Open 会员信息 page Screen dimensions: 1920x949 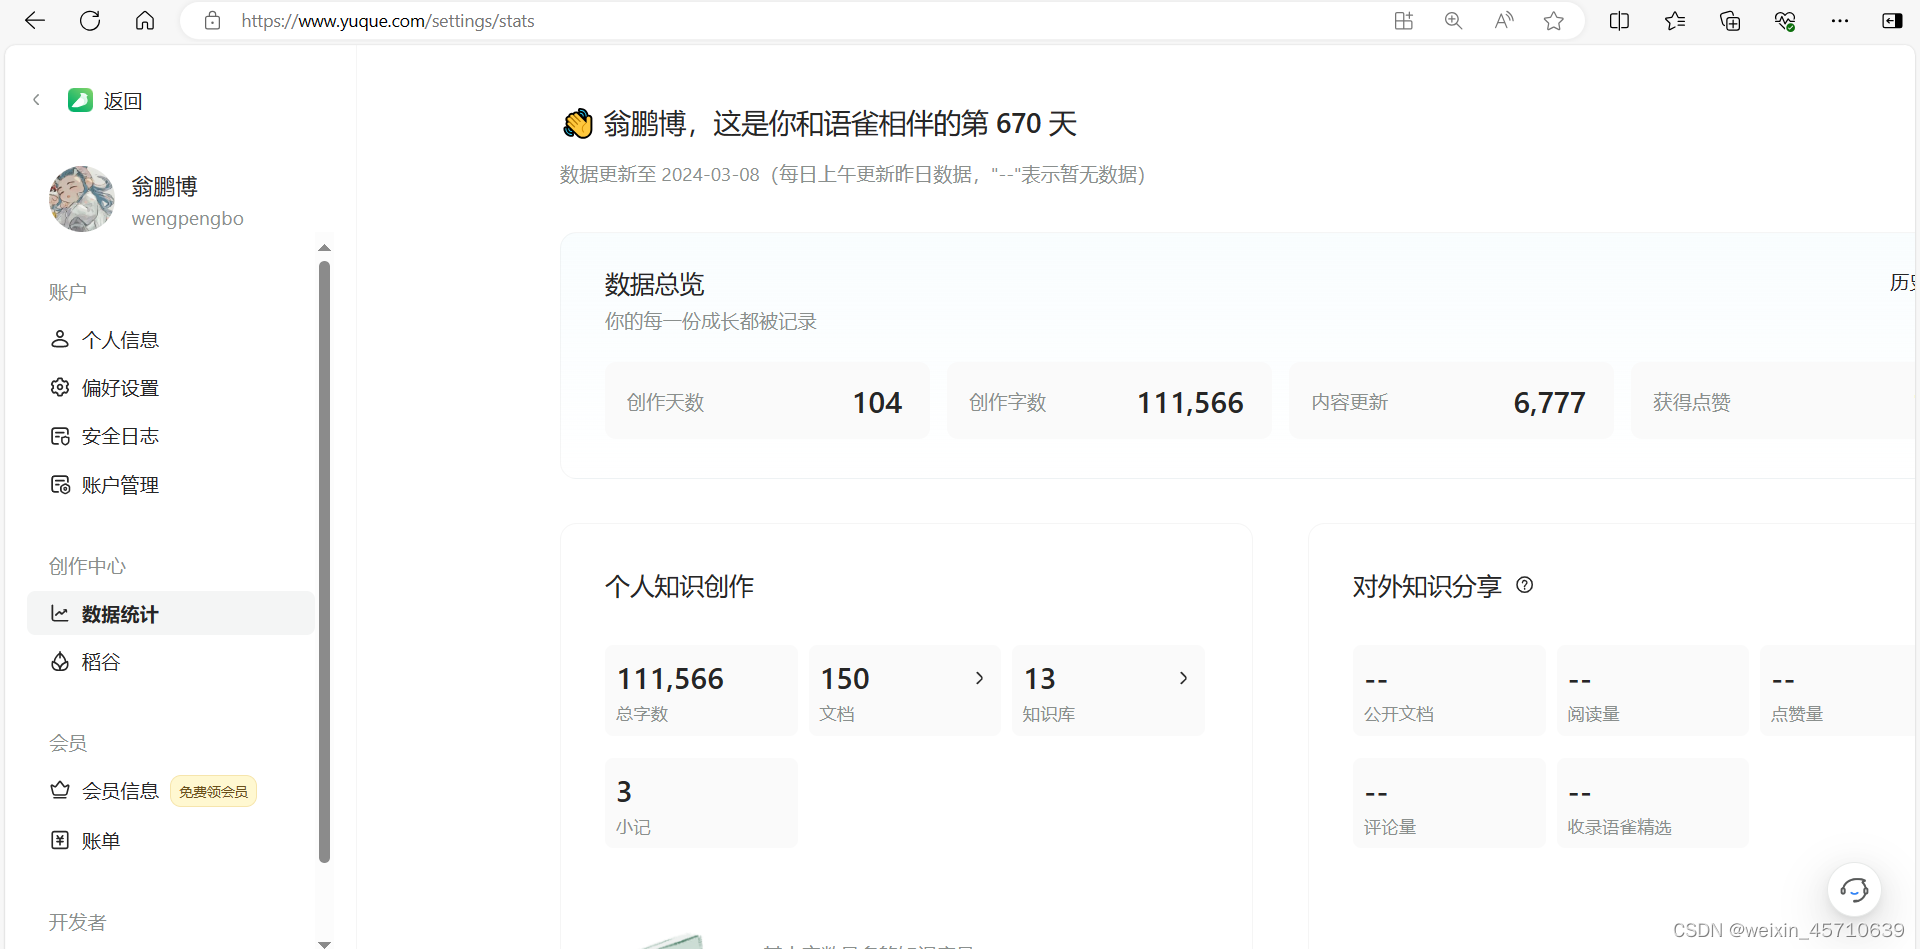pos(120,791)
